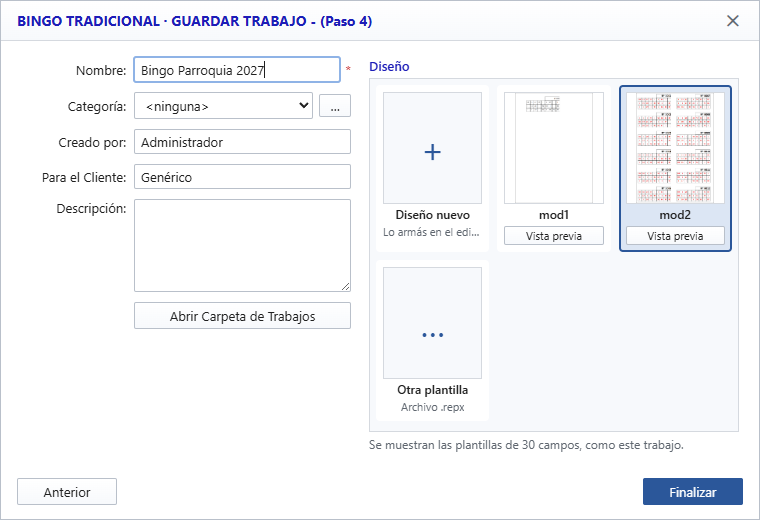The height and width of the screenshot is (520, 760).
Task: Open Vista previa for mod1
Action: coord(554,236)
